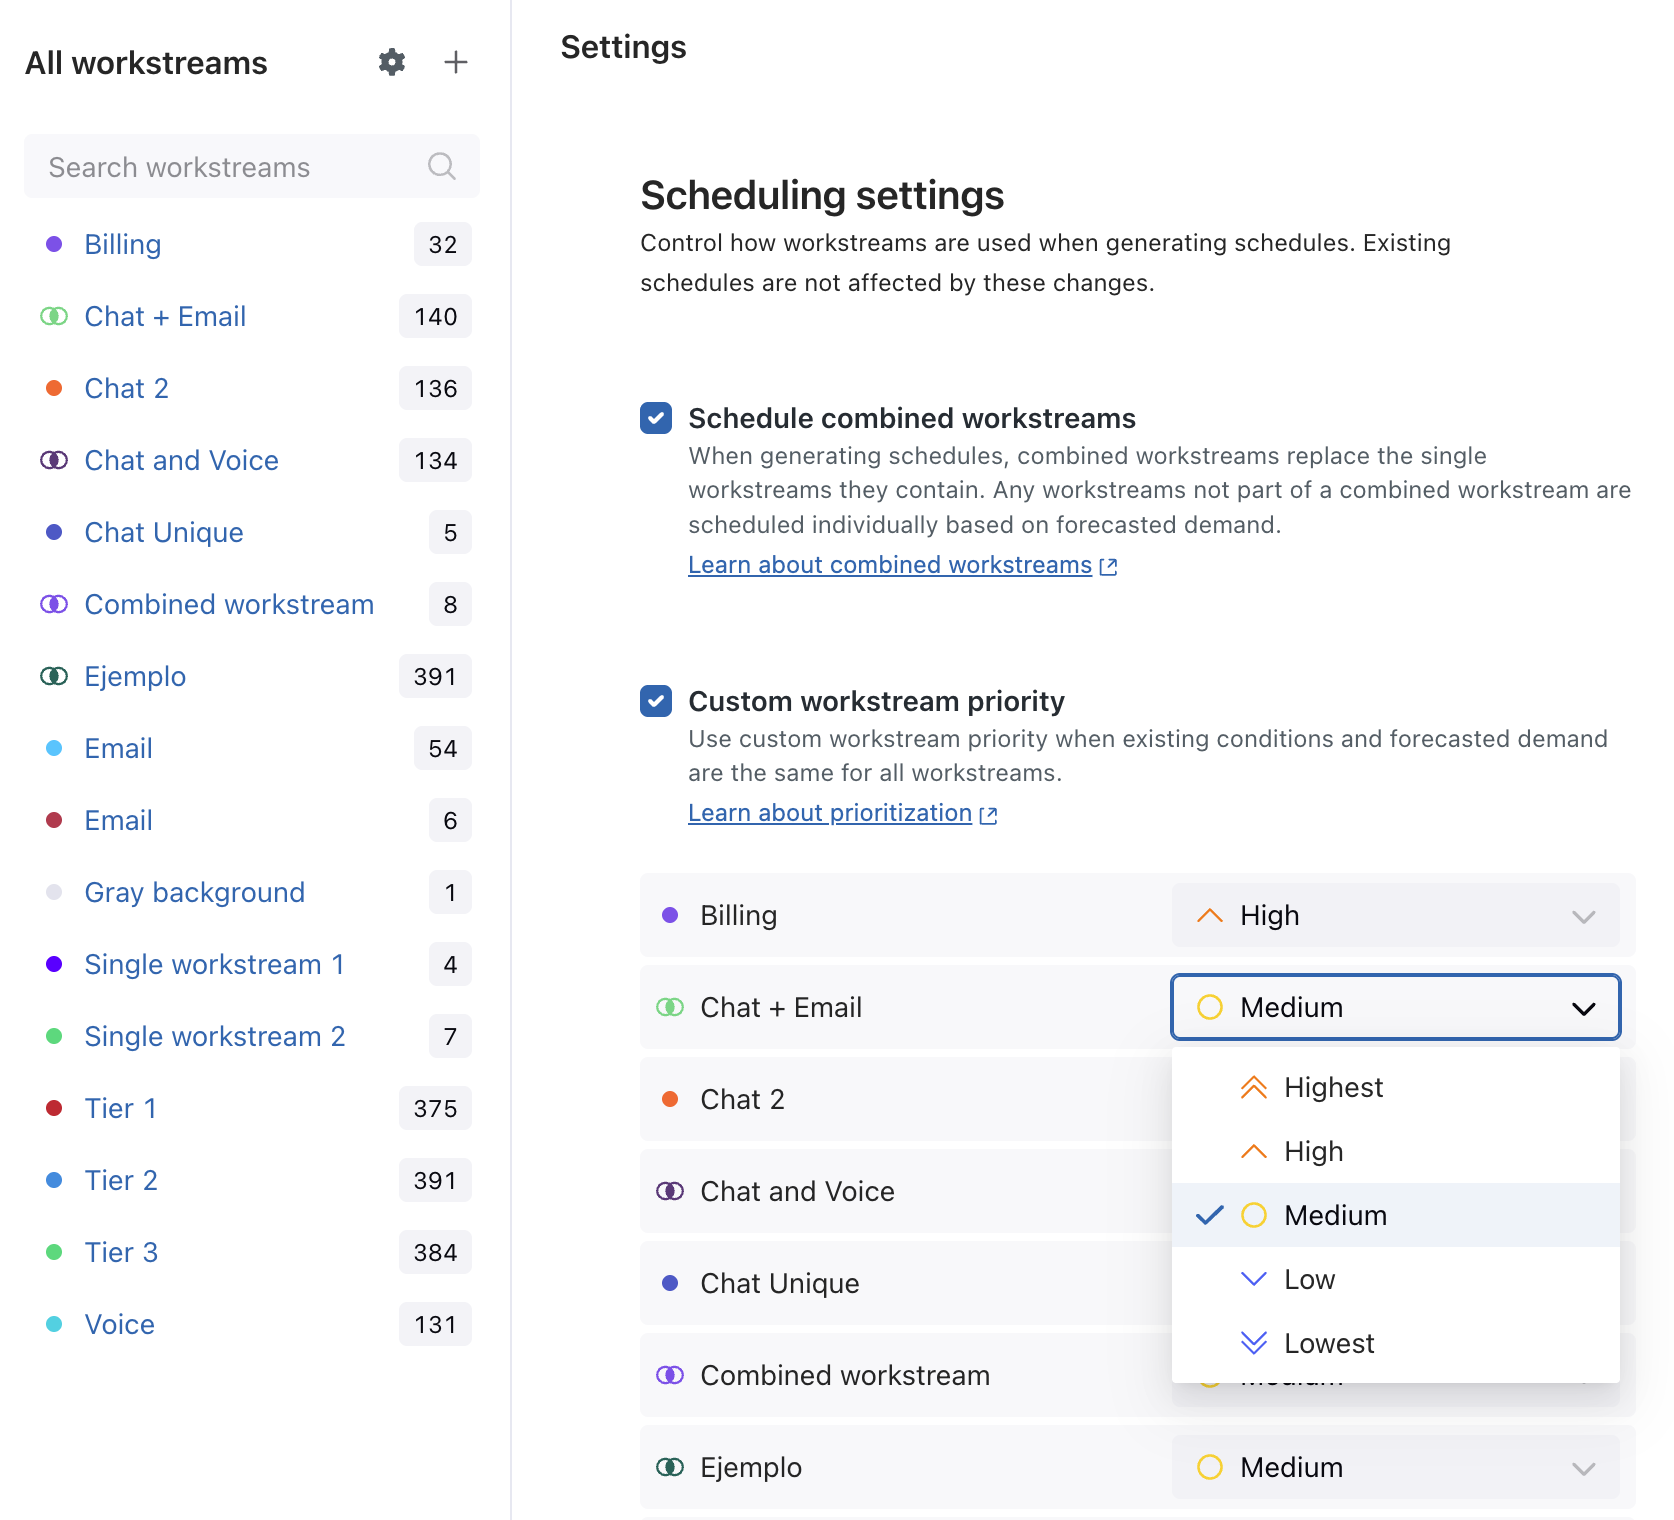Click the Ejemplo combined workstream icon in sidebar
The height and width of the screenshot is (1520, 1674).
(x=54, y=676)
